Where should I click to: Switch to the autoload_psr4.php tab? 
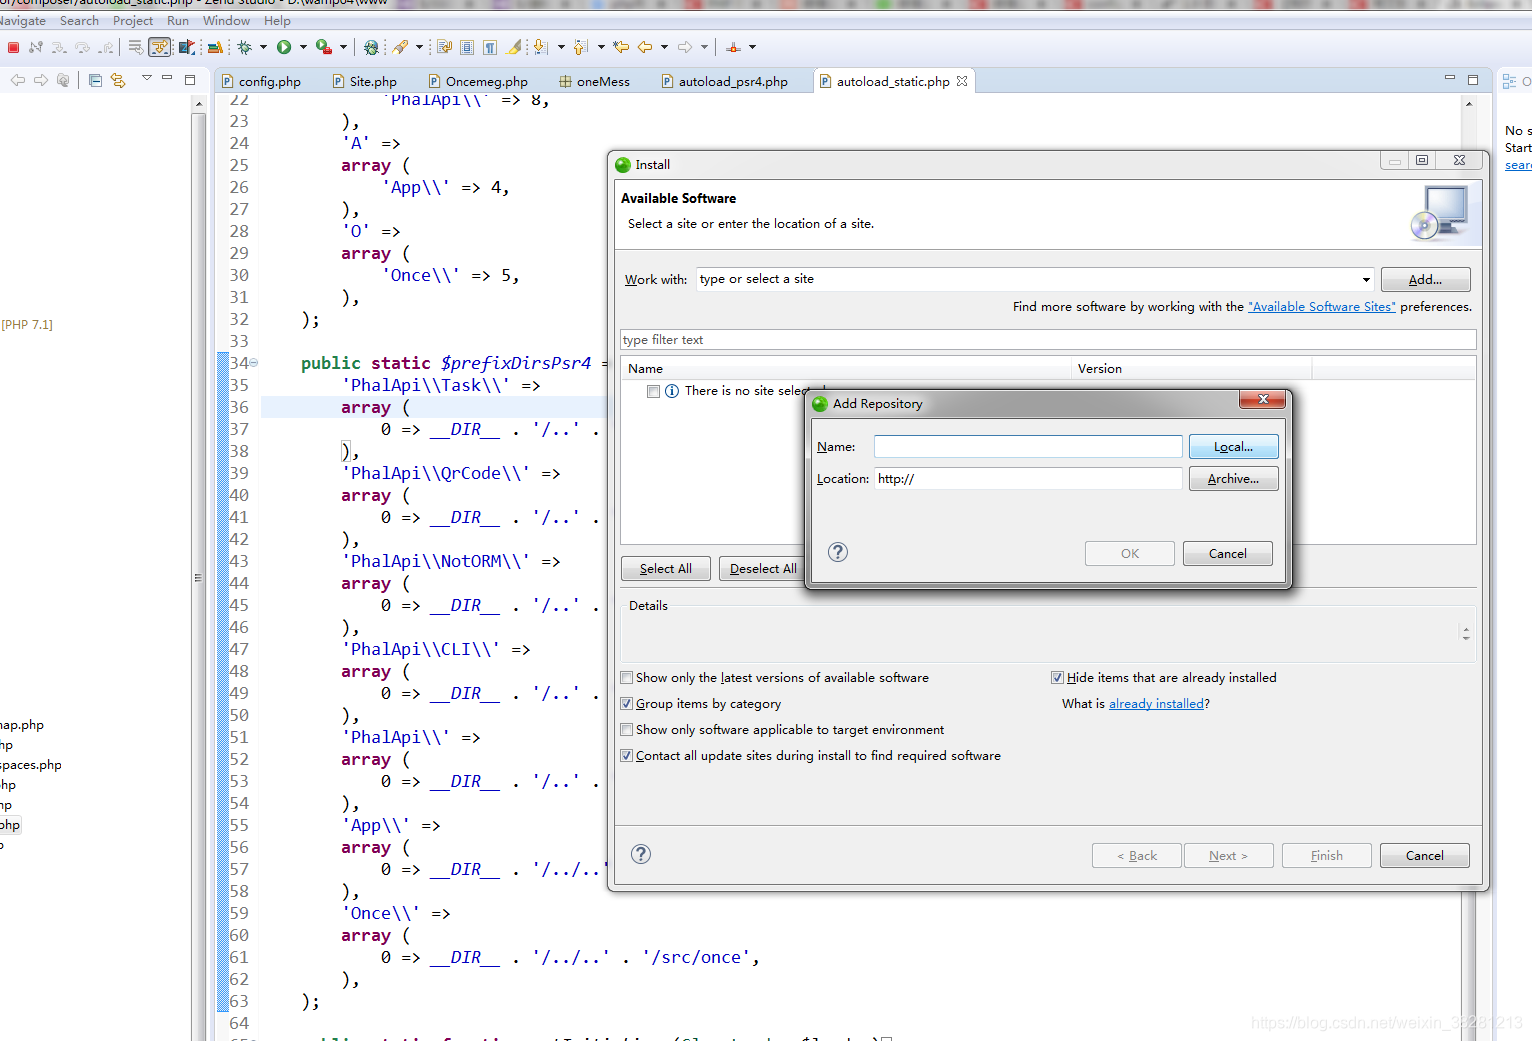[x=725, y=82]
